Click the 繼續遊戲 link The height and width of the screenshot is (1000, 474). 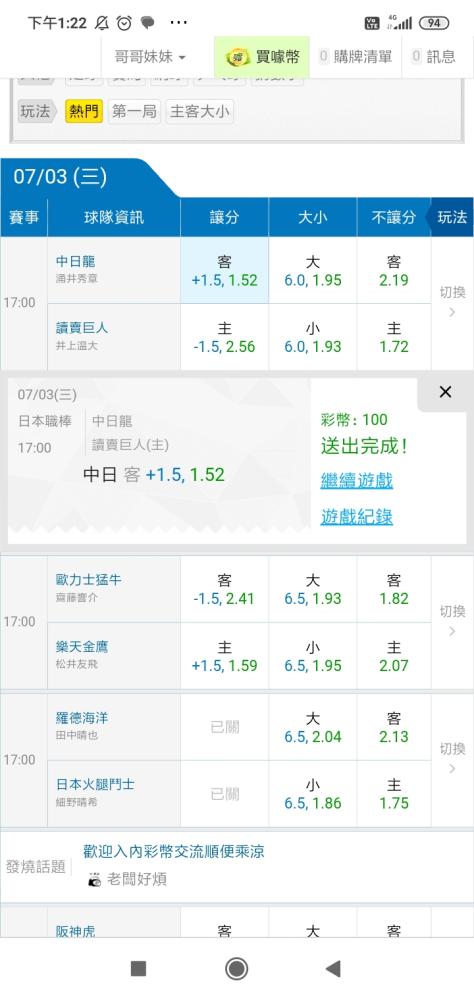coord(357,480)
